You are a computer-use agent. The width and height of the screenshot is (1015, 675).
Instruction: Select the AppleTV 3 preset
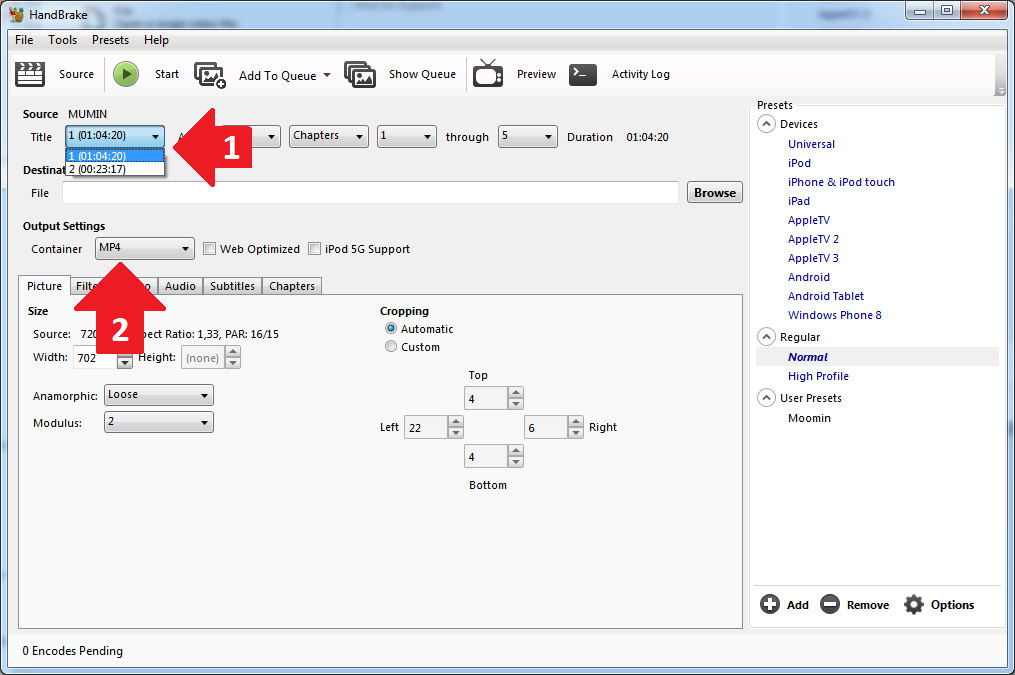[x=813, y=258]
